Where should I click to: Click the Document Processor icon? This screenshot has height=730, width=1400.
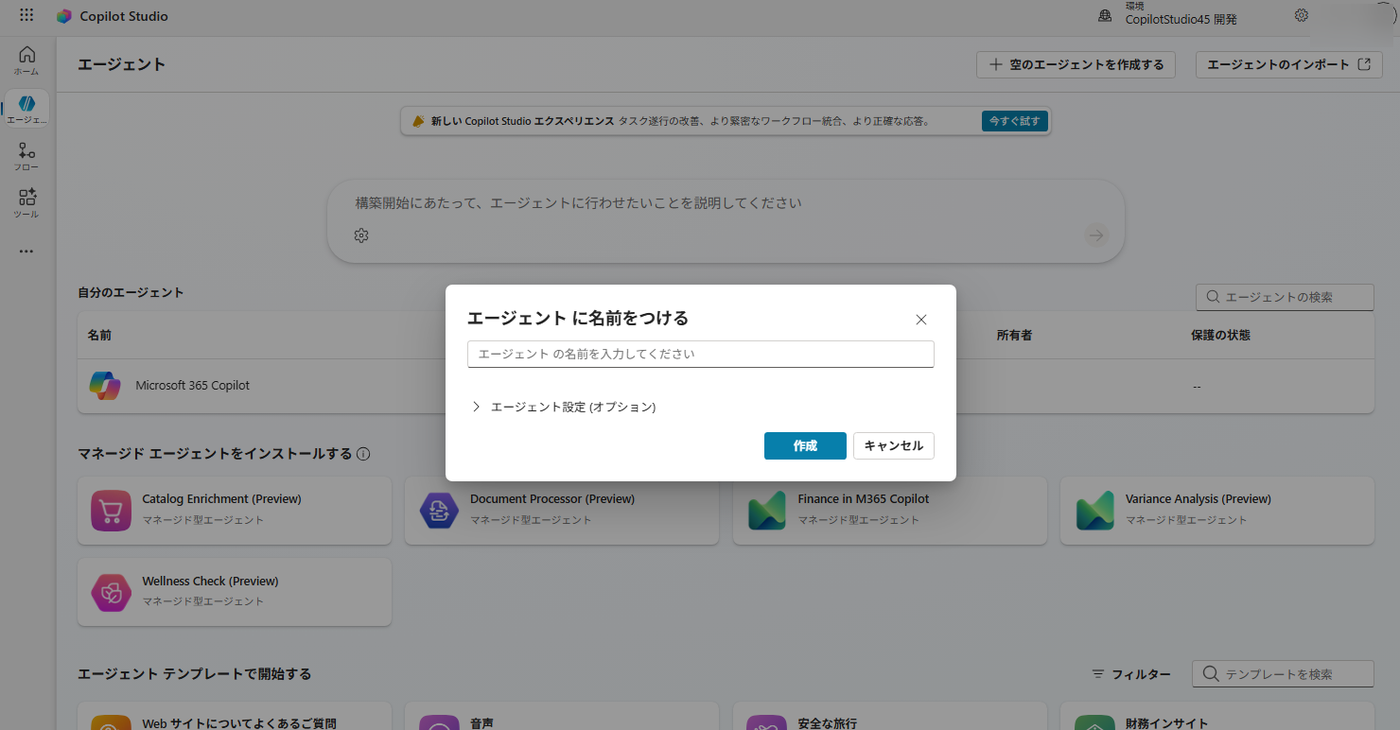point(439,510)
